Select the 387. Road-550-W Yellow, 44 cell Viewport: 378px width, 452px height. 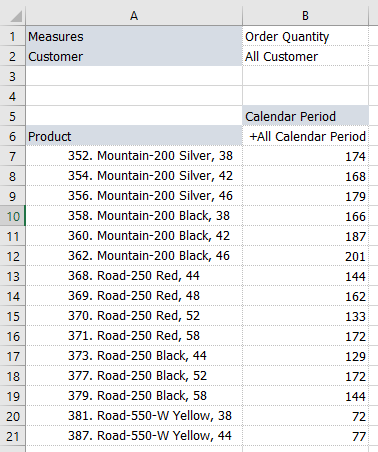click(x=134, y=436)
